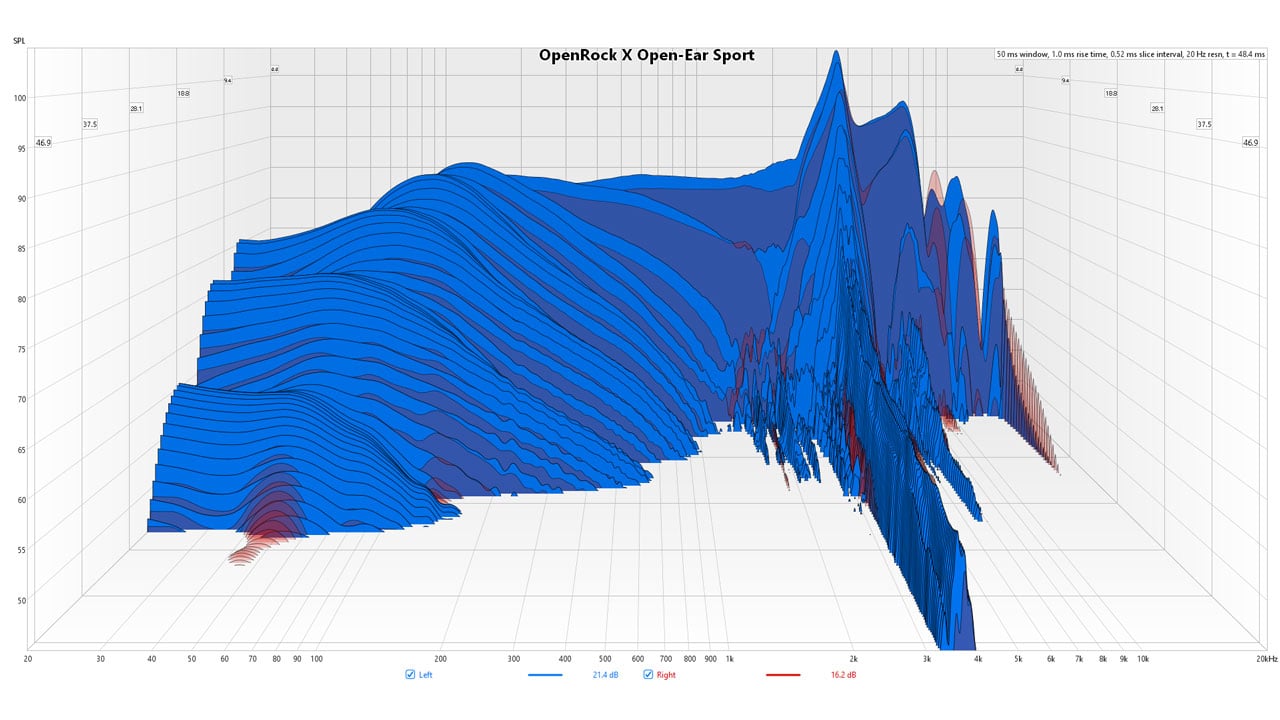This screenshot has width=1280, height=720.
Task: Select the Right legend label
Action: click(665, 675)
